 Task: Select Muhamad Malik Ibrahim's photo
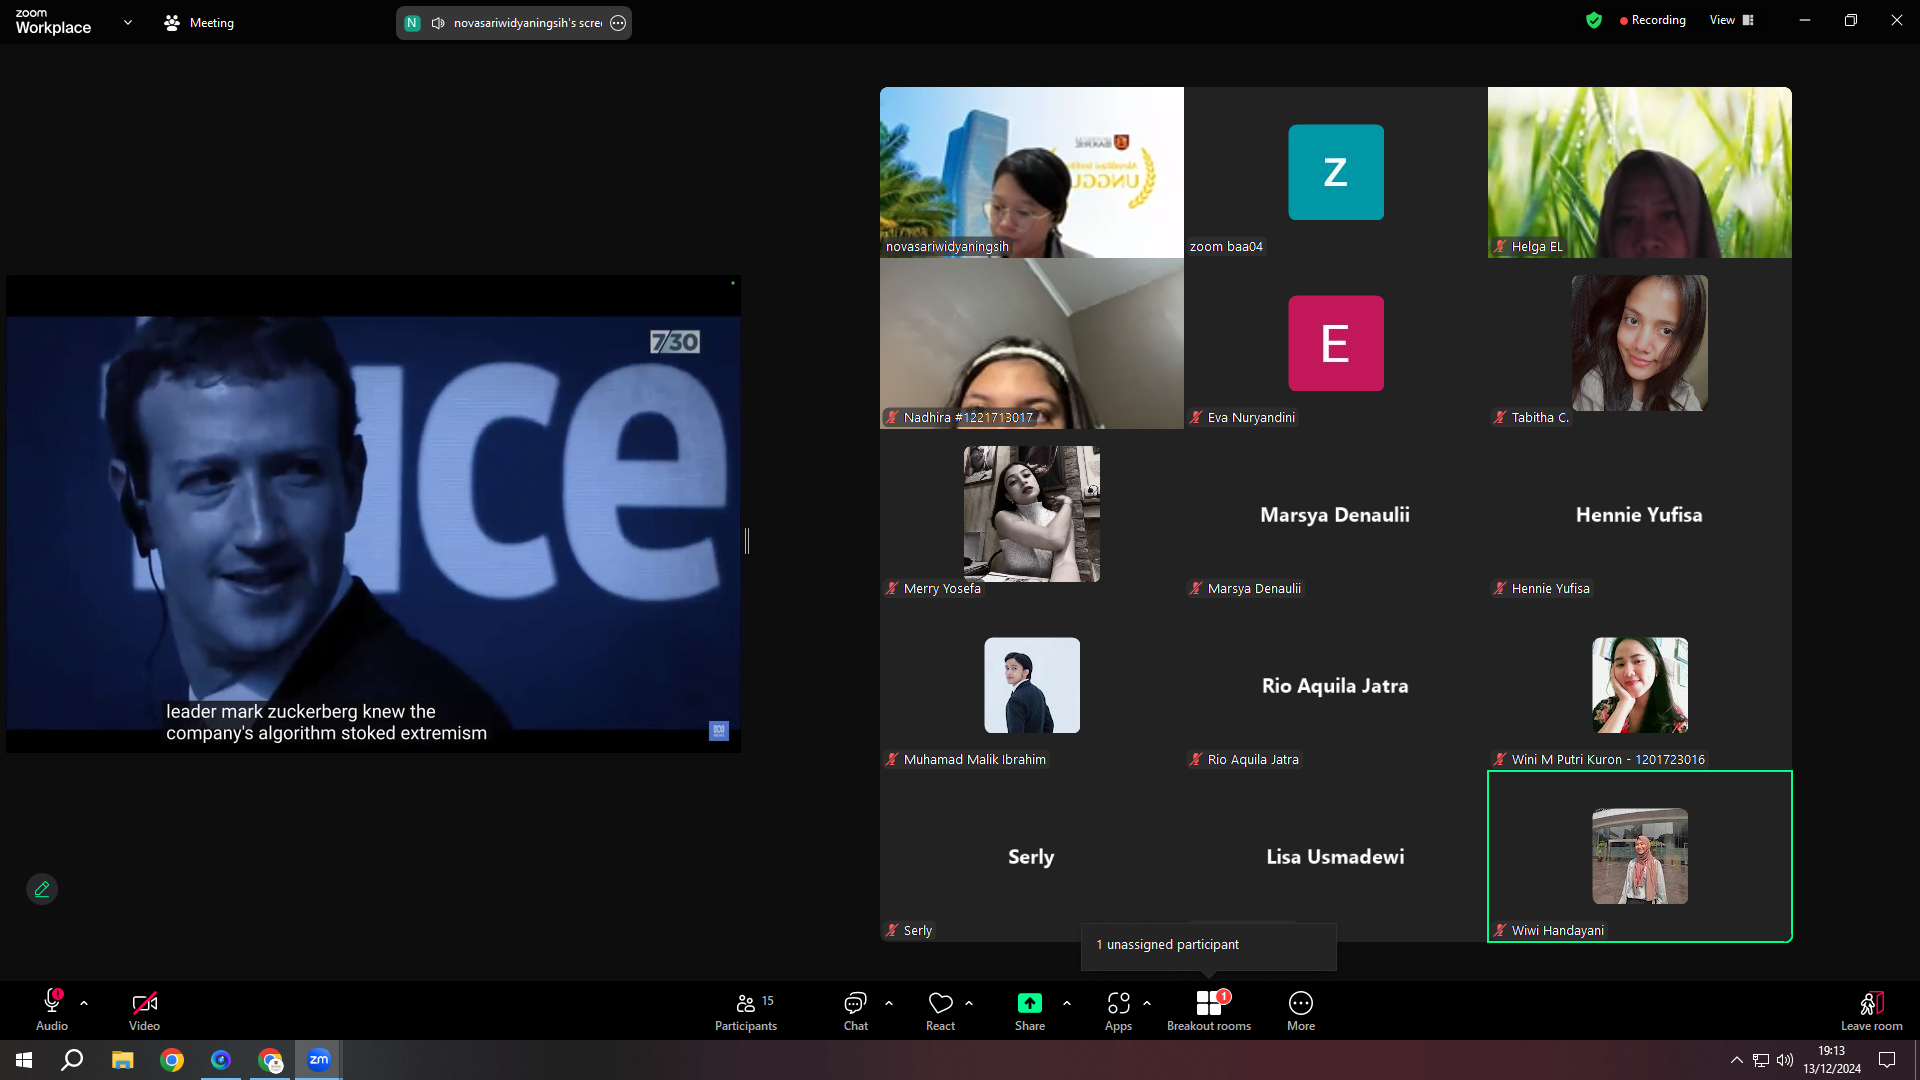click(1032, 685)
